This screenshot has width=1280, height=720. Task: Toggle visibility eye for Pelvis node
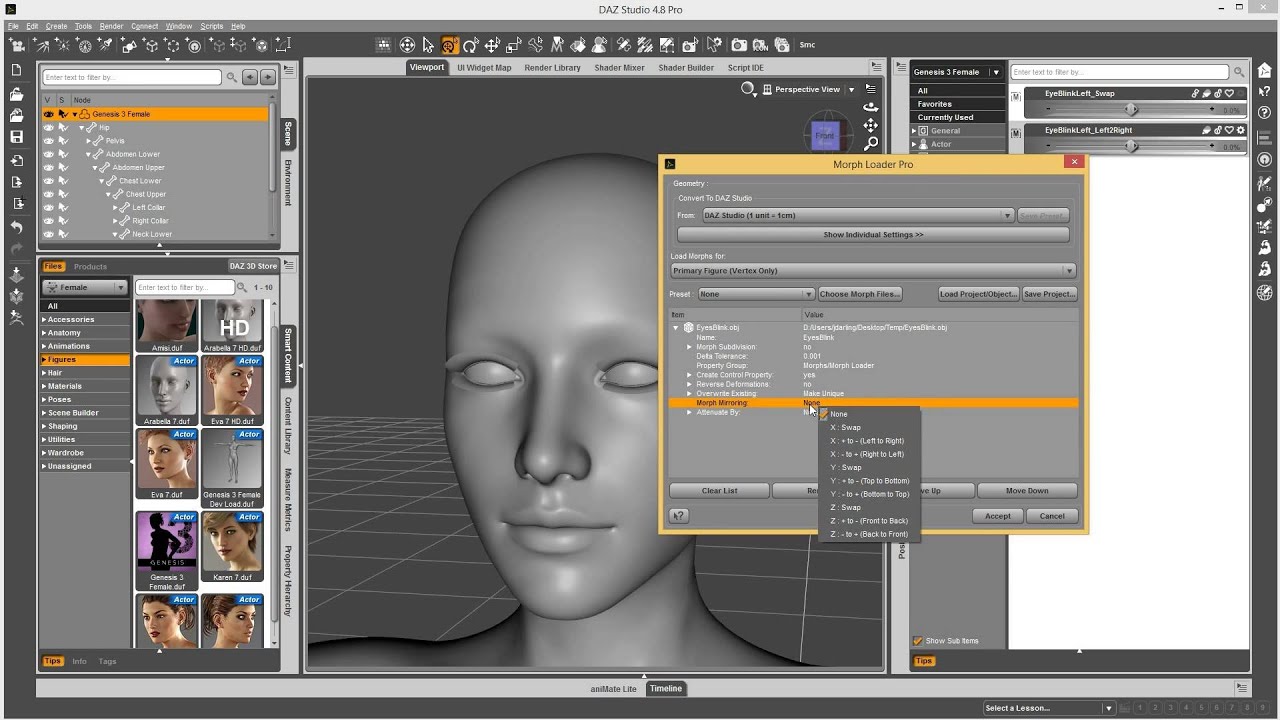[x=48, y=141]
